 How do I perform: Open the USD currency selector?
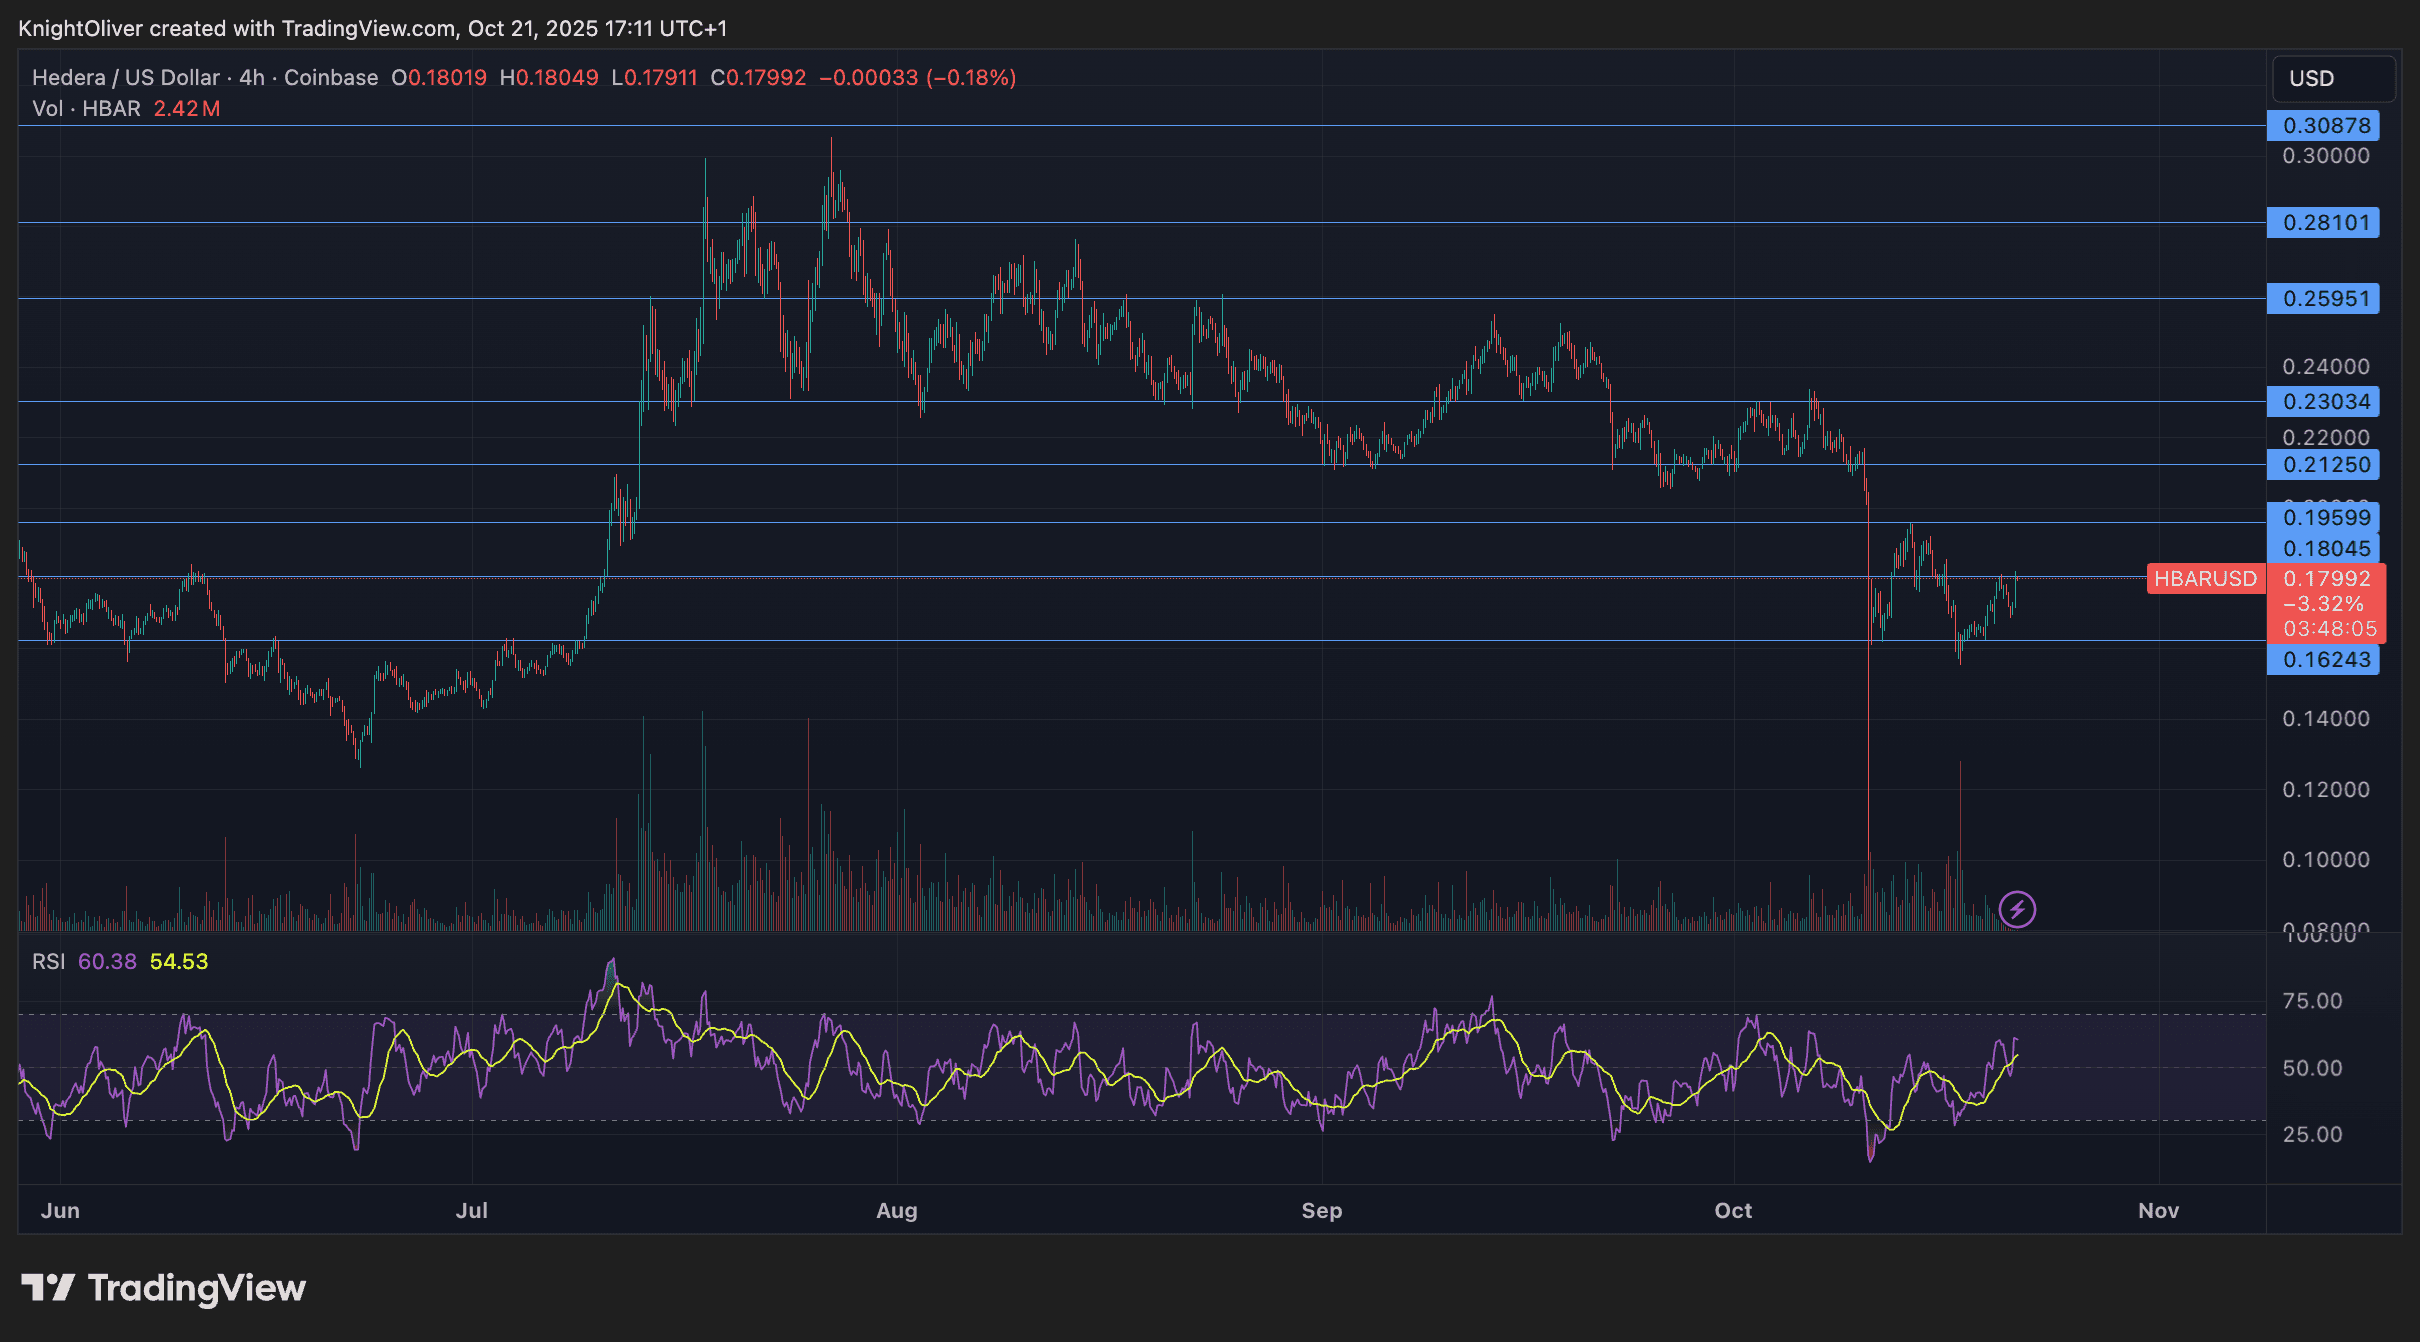point(2333,78)
